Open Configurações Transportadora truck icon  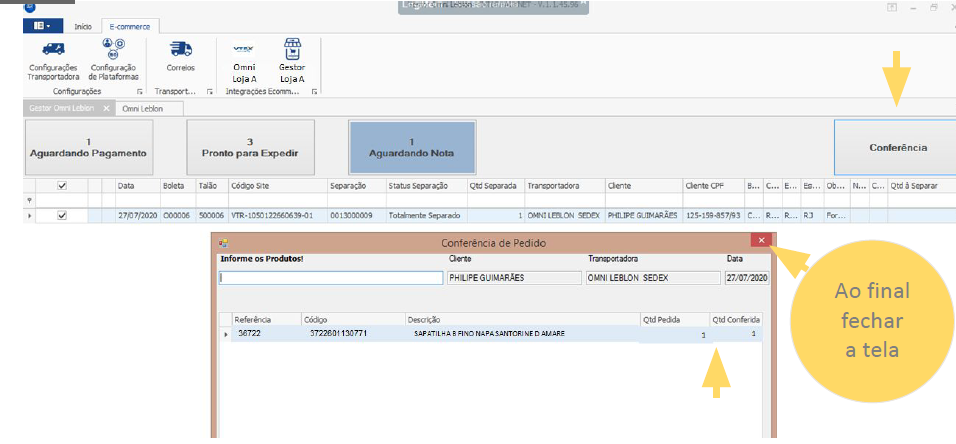[54, 49]
